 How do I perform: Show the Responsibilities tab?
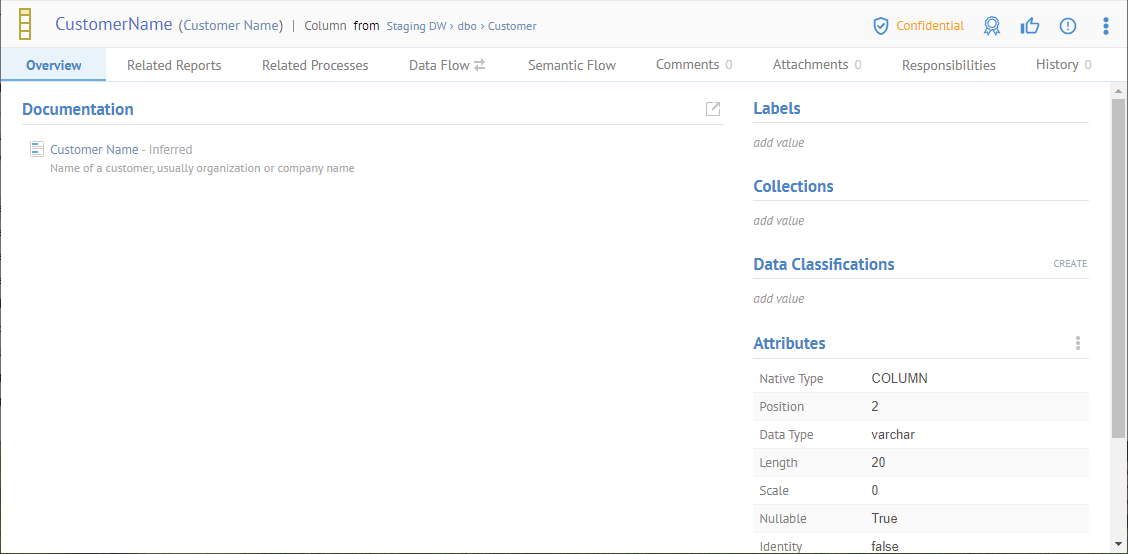pyautogui.click(x=948, y=65)
